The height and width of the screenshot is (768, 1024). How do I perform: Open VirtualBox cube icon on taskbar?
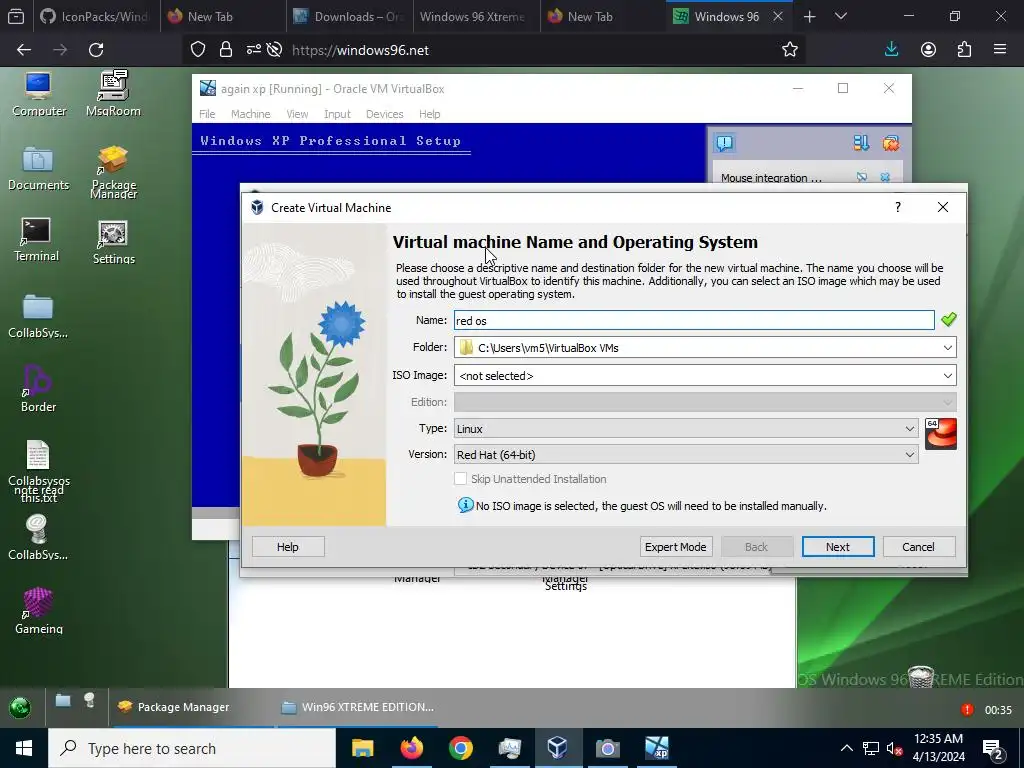click(558, 748)
